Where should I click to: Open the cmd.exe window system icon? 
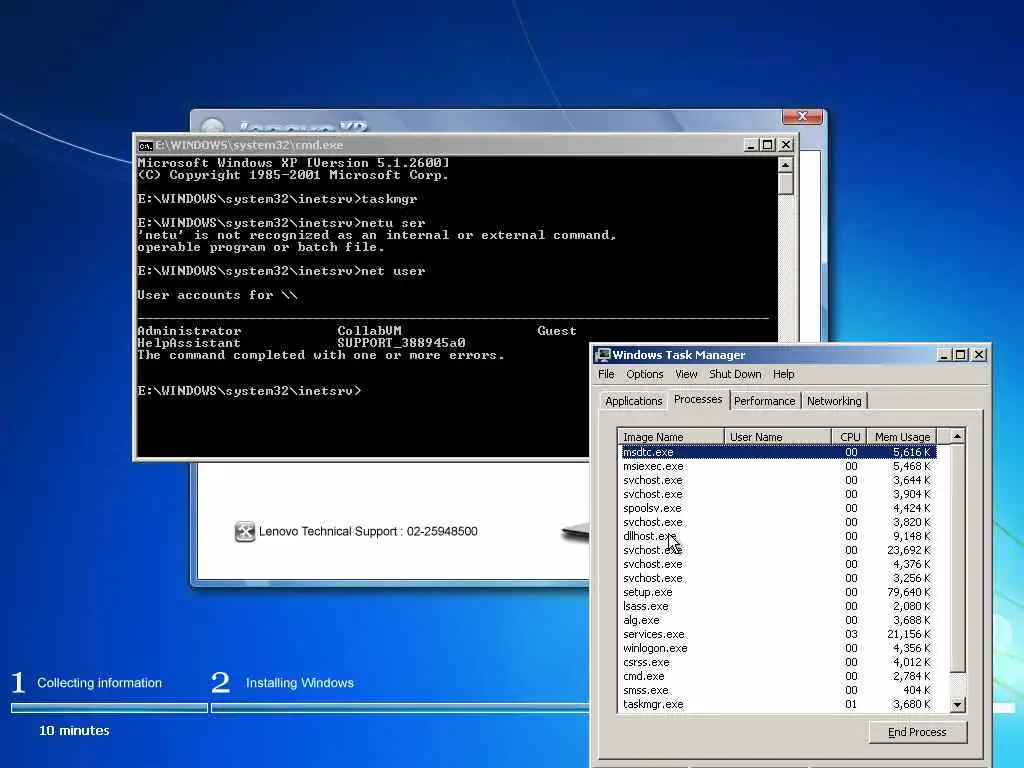point(146,145)
